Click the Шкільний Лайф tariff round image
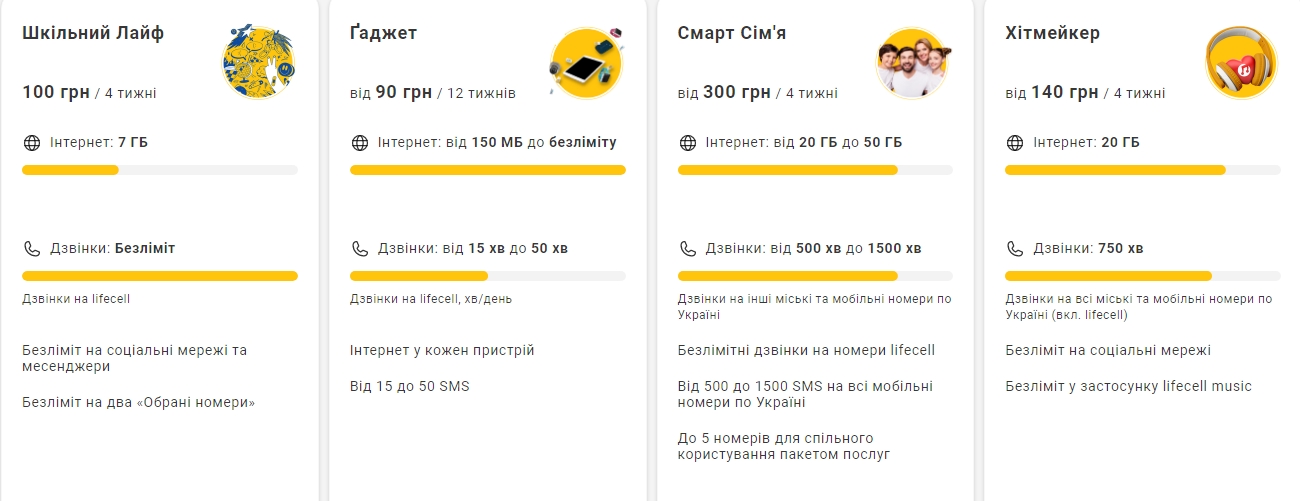This screenshot has width=1300, height=501. pos(258,63)
